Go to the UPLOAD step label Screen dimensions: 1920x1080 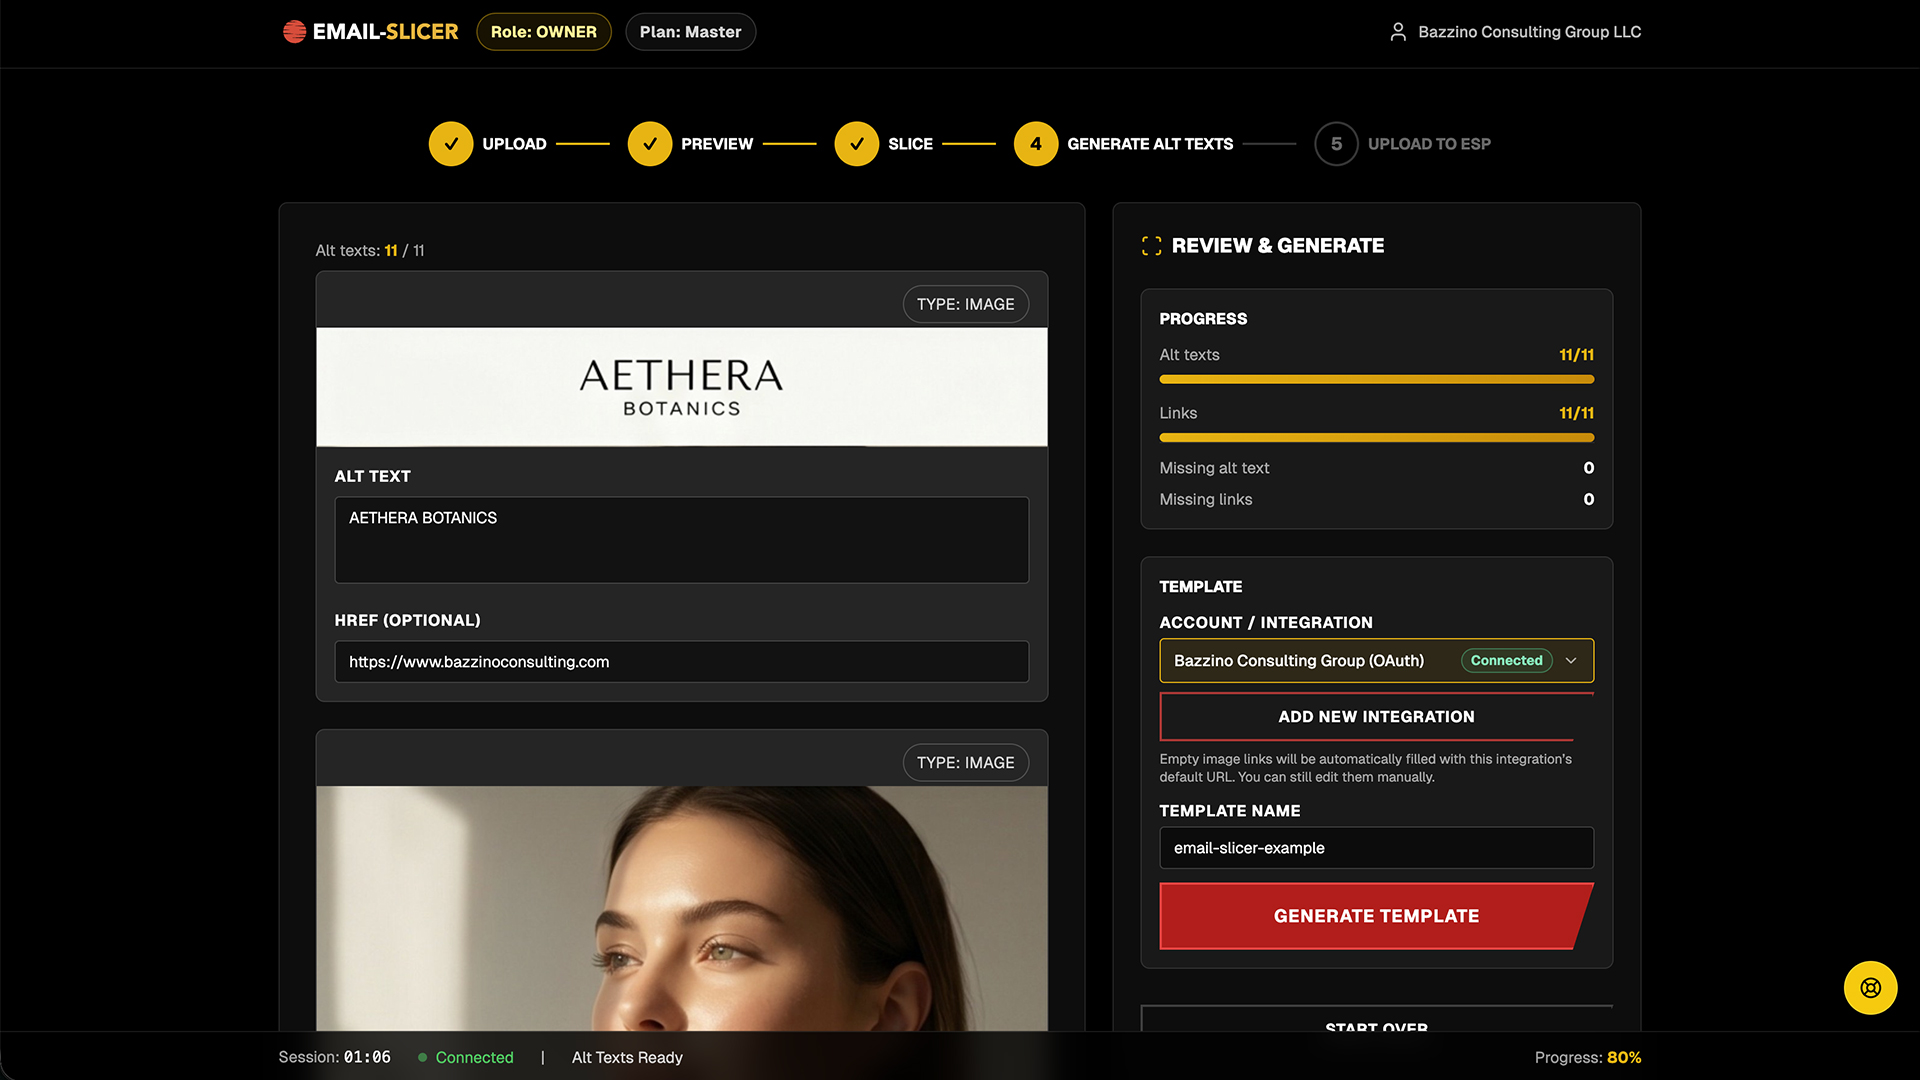click(514, 144)
